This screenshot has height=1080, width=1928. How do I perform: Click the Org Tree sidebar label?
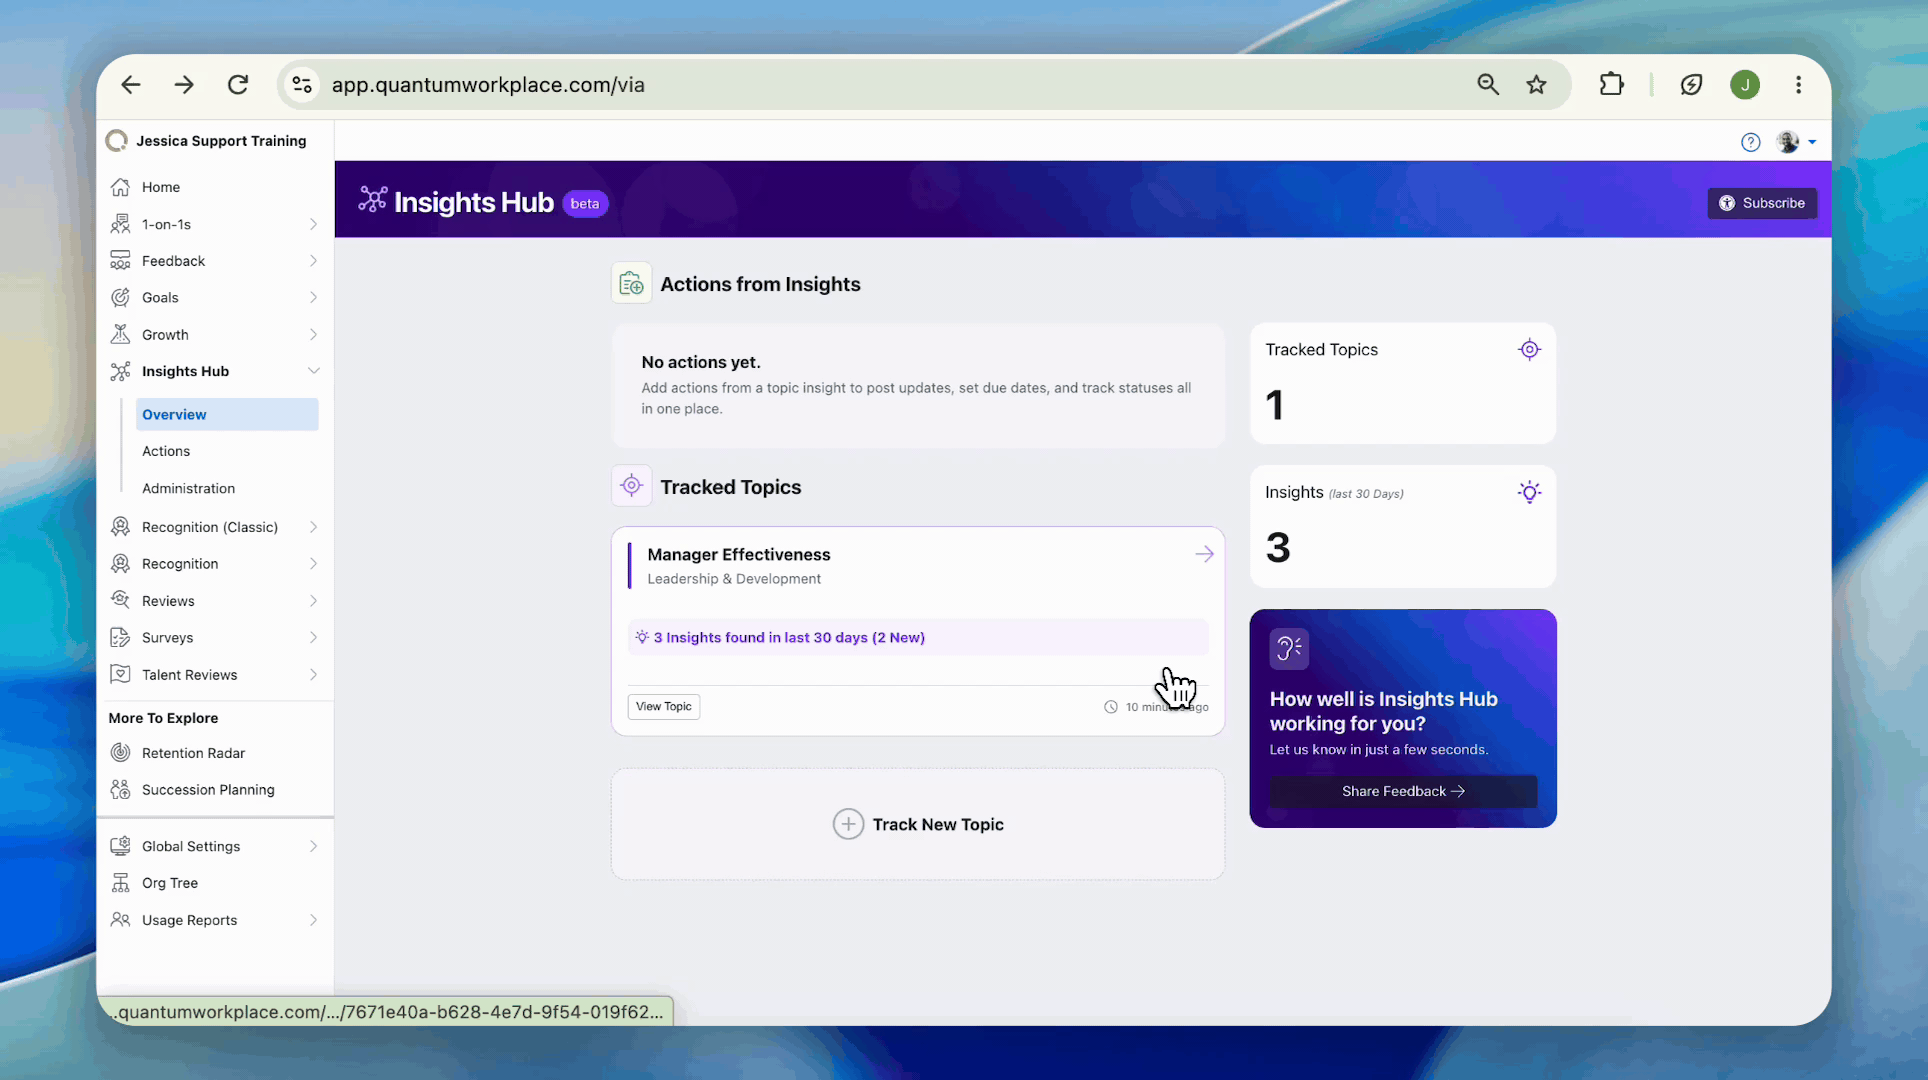170,883
